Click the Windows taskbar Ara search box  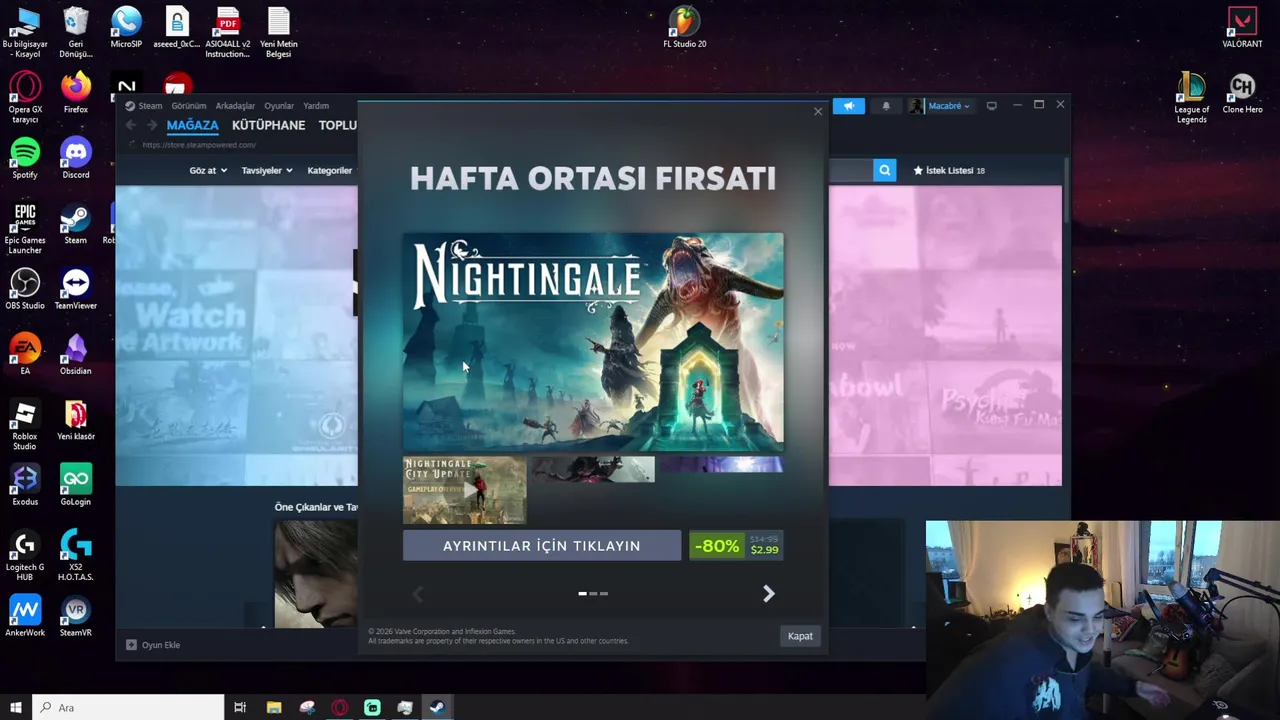pos(128,708)
